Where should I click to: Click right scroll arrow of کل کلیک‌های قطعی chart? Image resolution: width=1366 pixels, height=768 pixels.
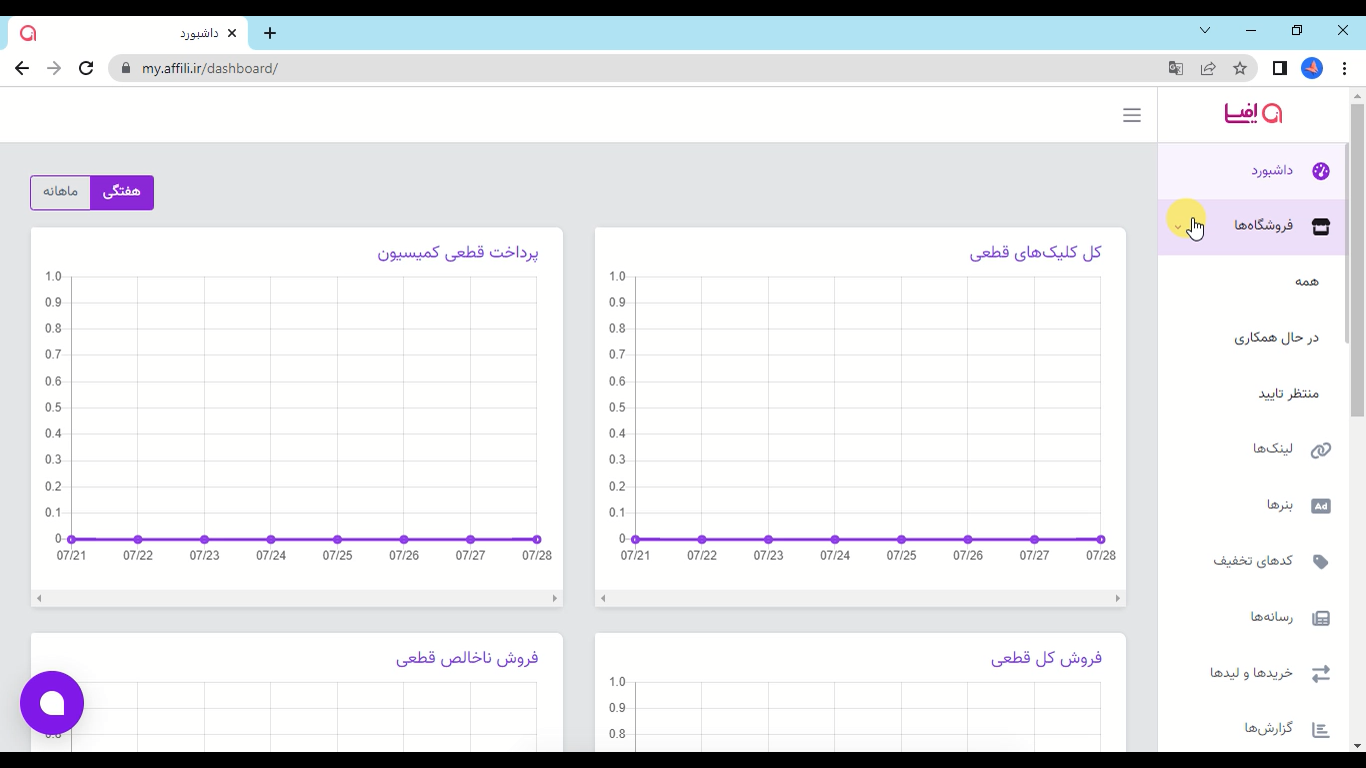[x=1118, y=598]
